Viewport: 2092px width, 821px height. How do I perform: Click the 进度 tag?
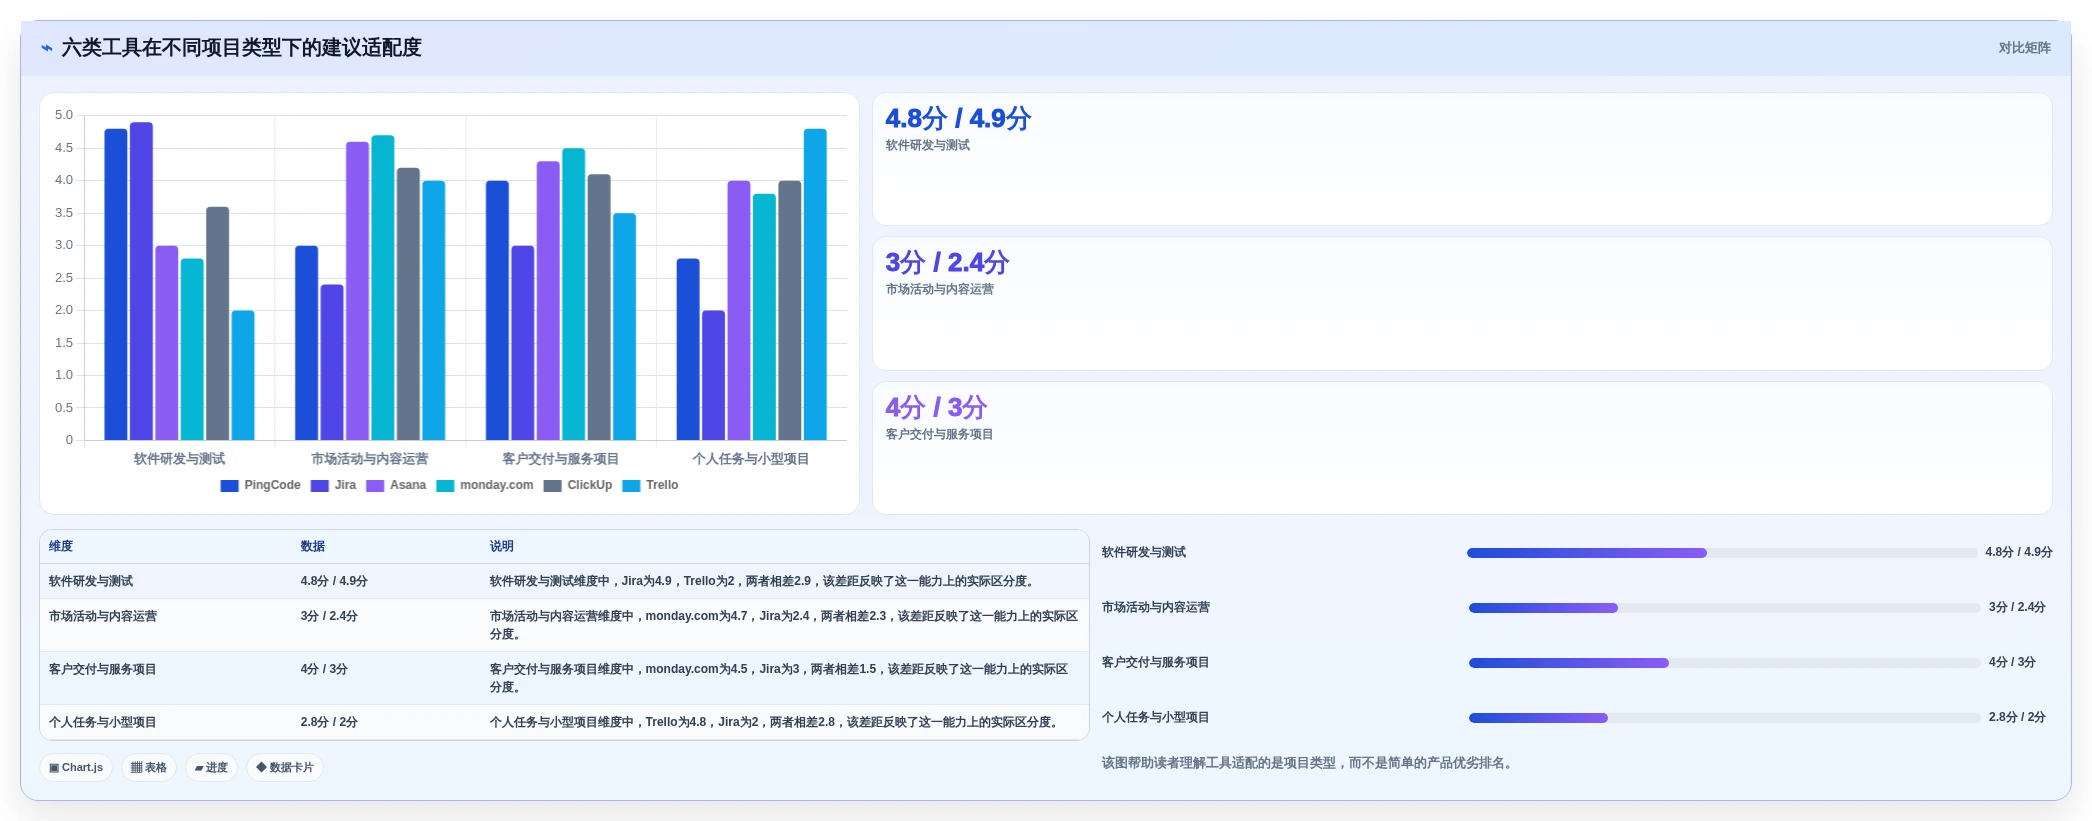pos(211,768)
